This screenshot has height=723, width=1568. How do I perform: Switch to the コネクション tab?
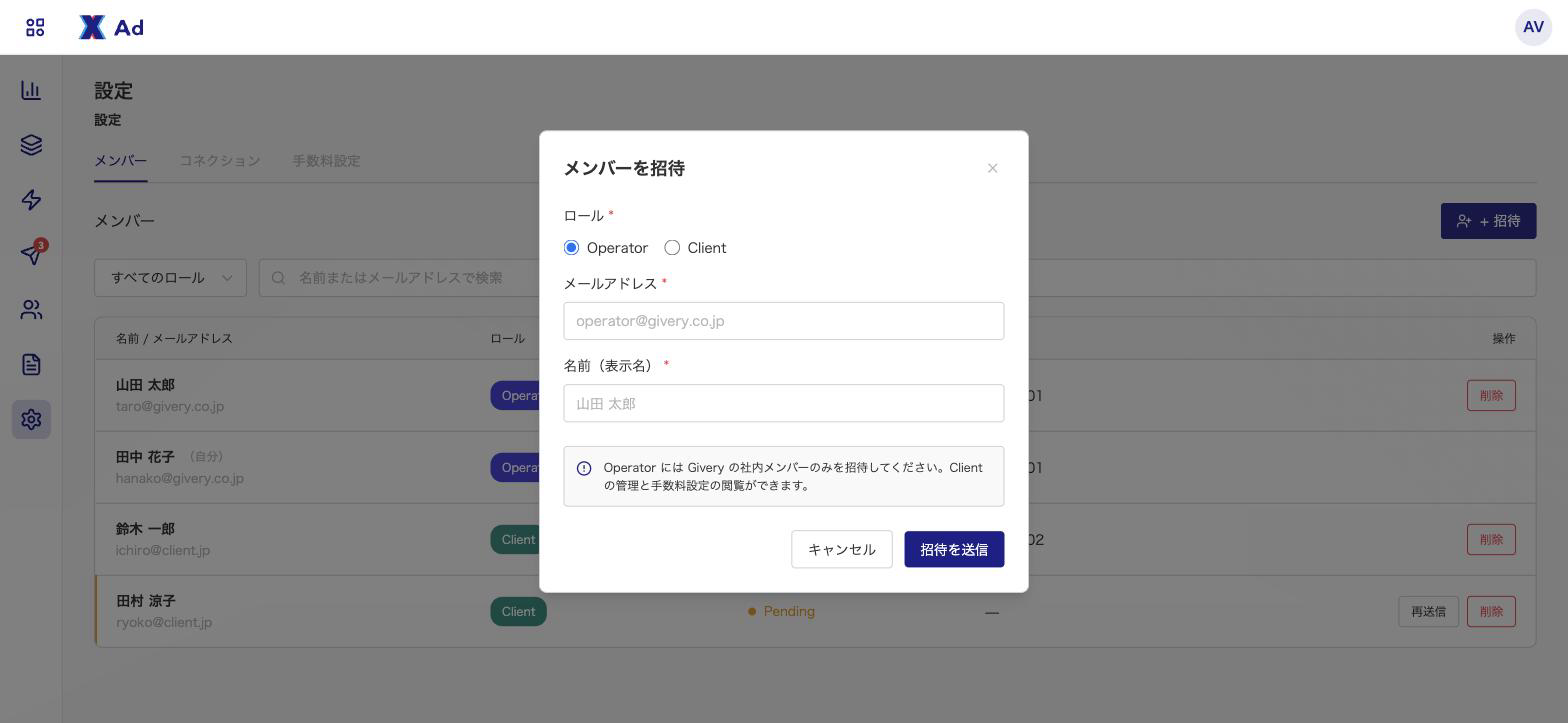[x=220, y=161]
